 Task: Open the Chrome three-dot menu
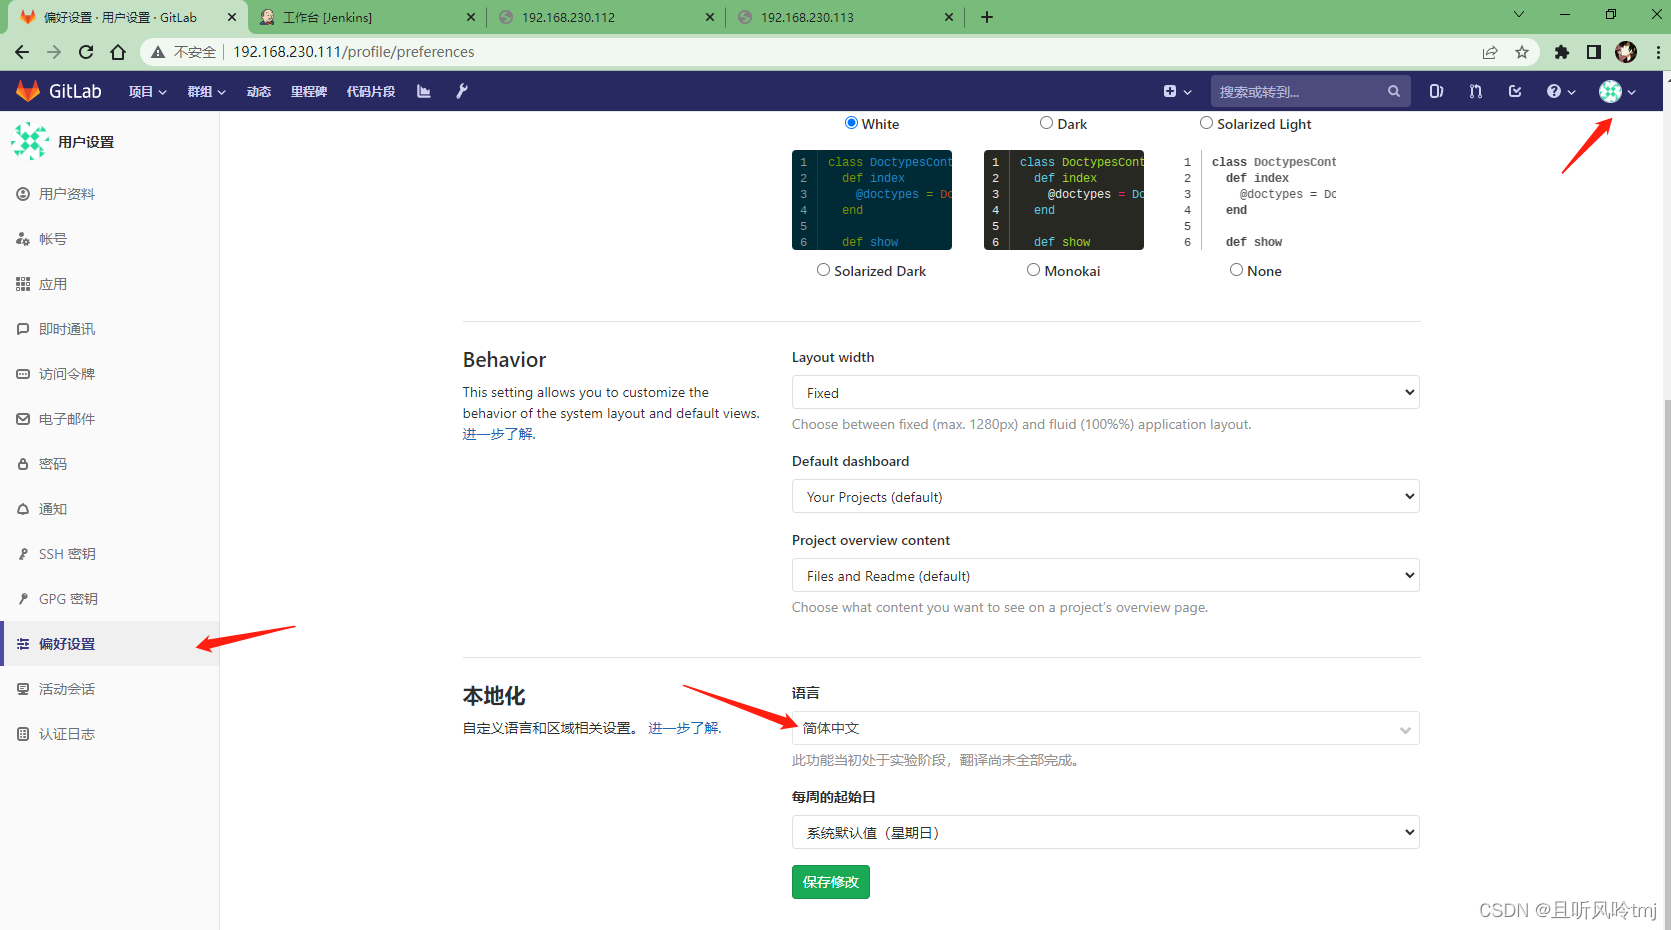(1658, 52)
